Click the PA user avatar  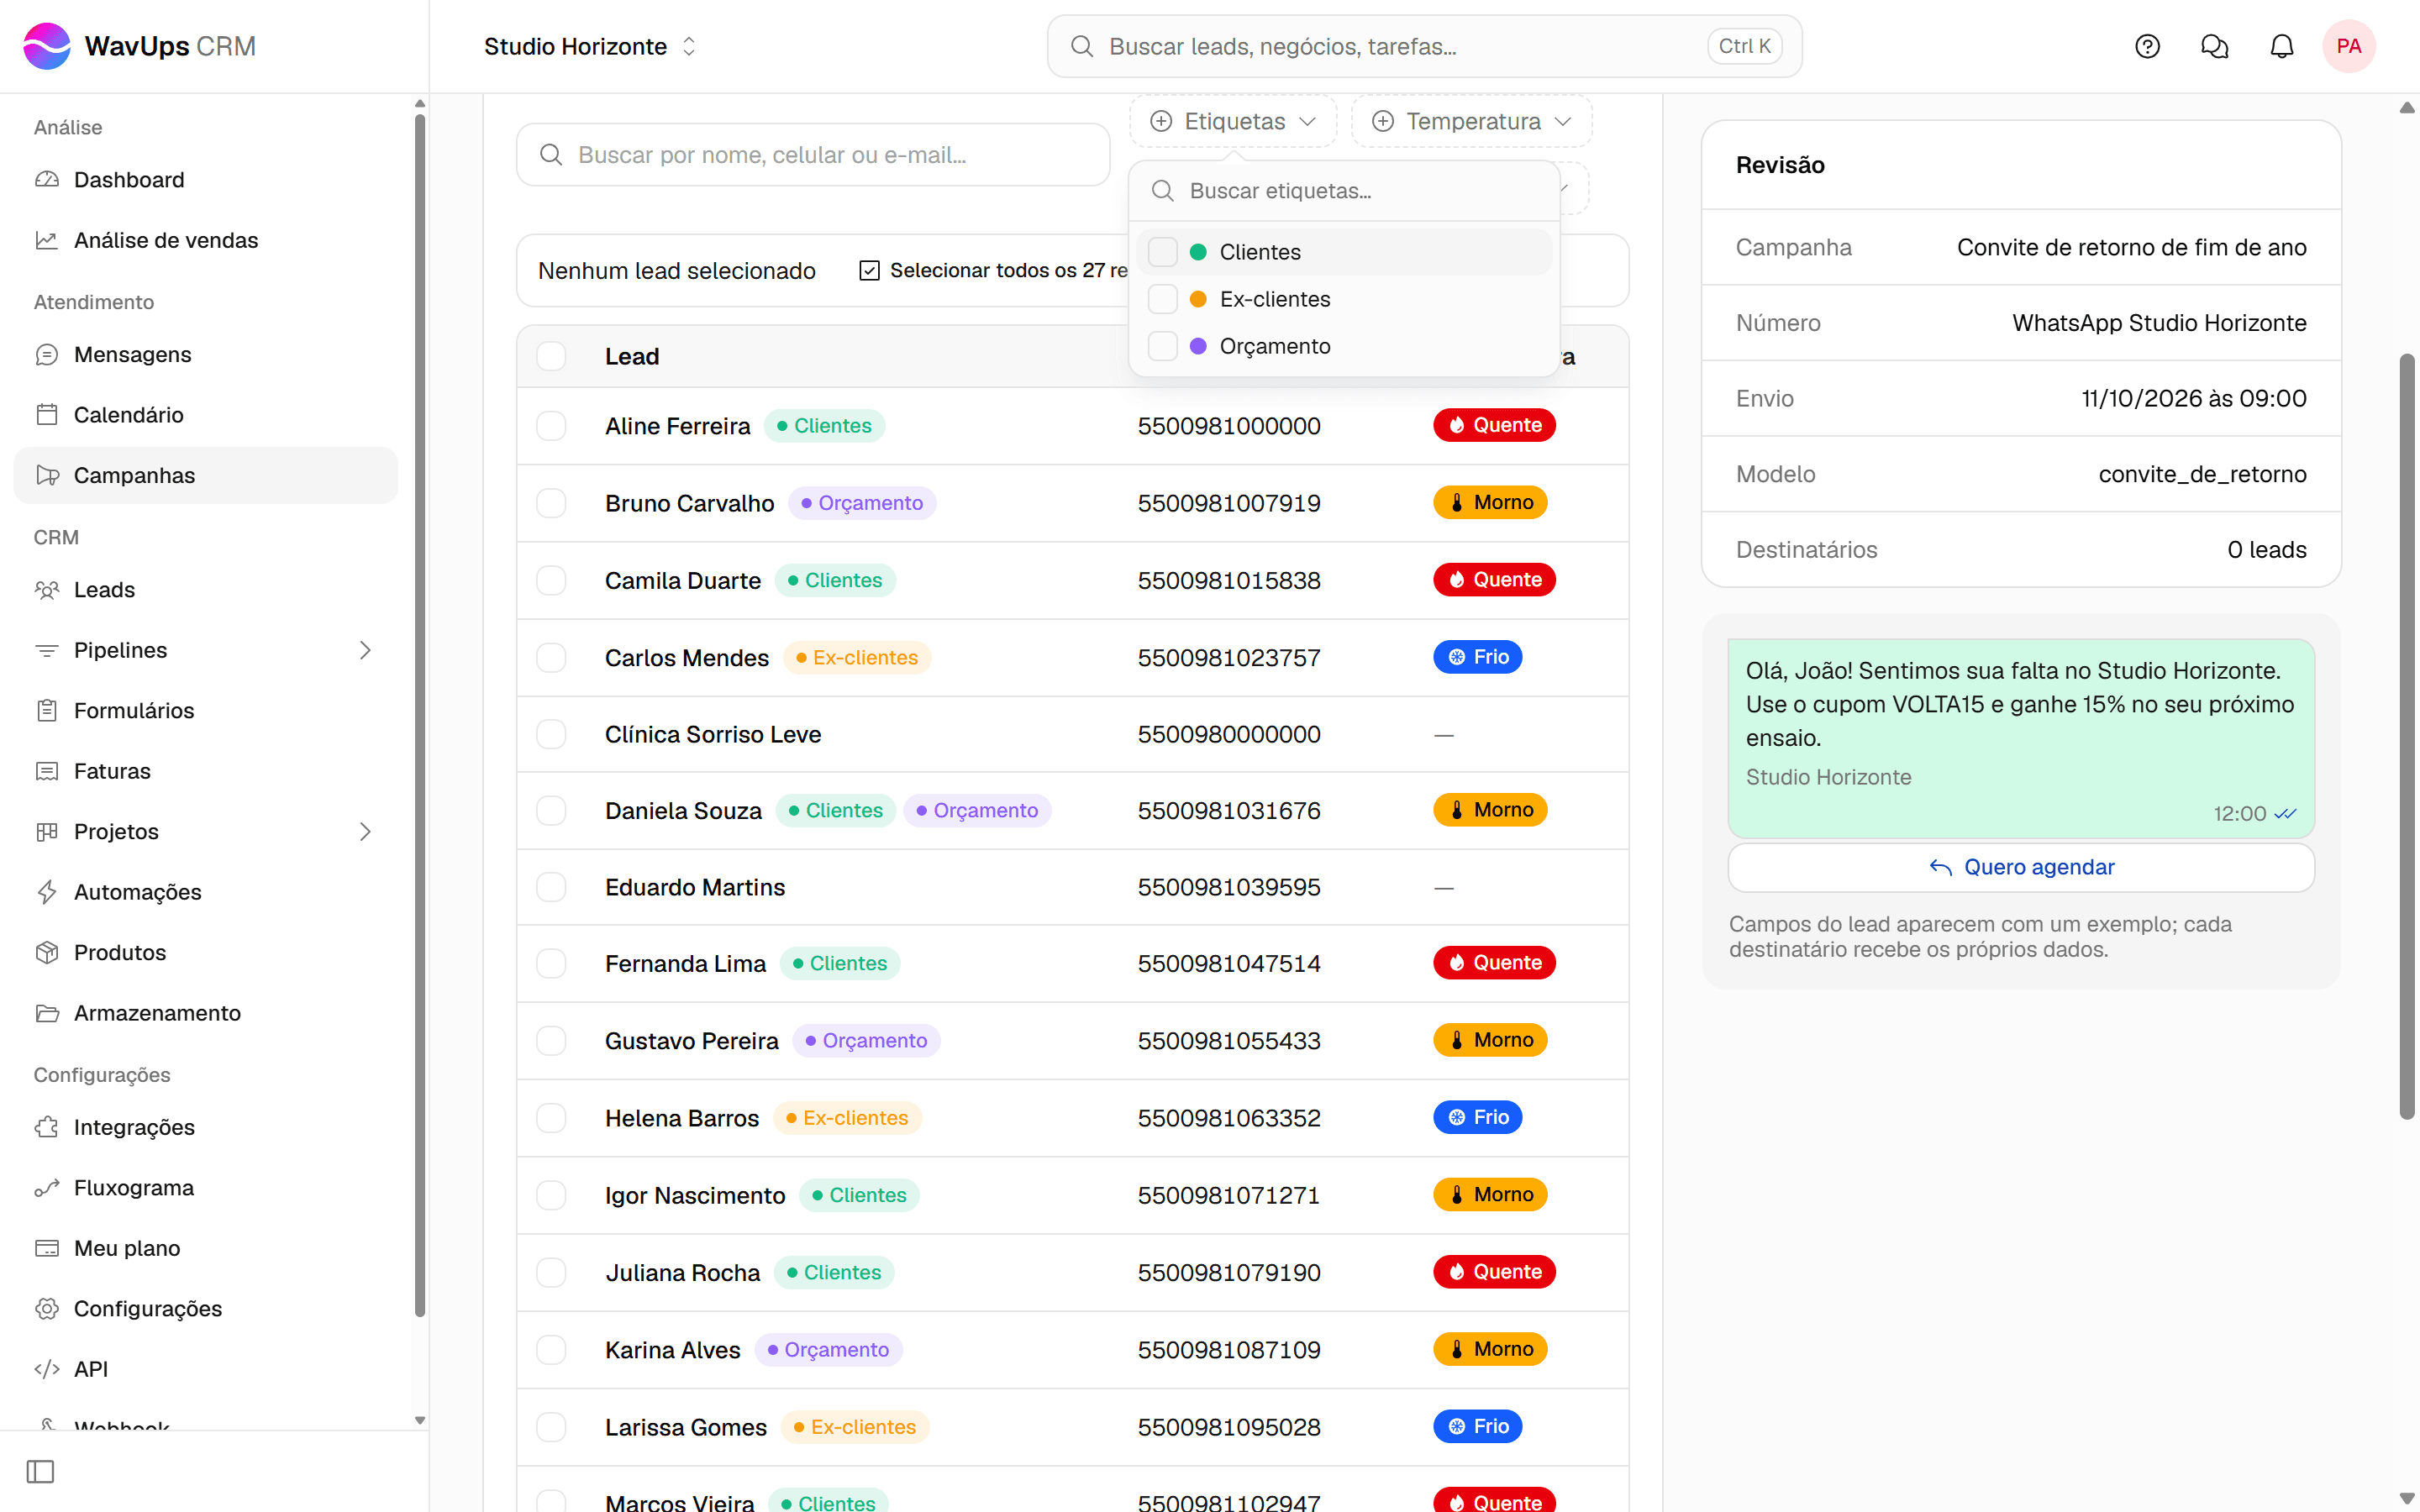tap(2348, 46)
